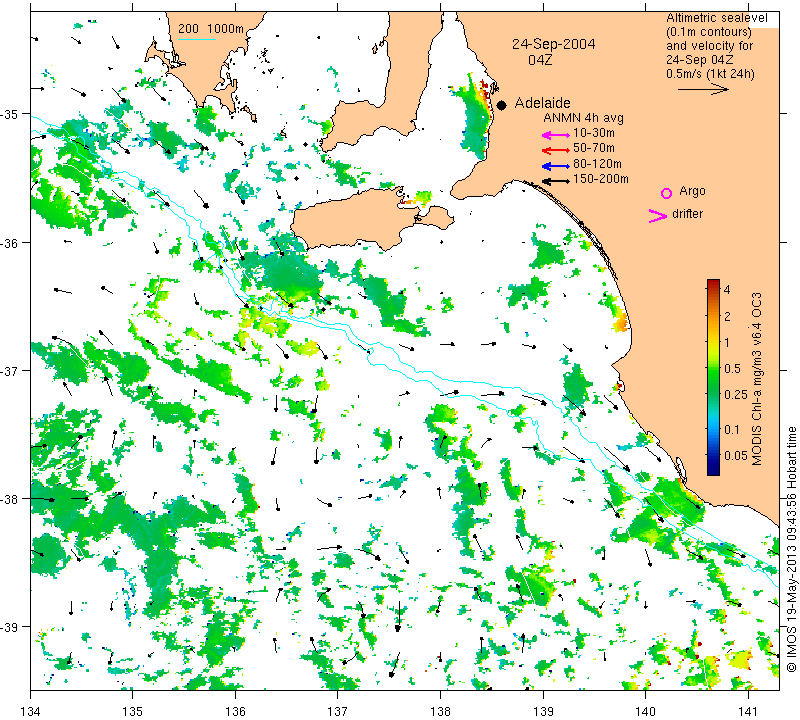Image resolution: width=800 pixels, height=720 pixels.
Task: Click the ANMN 4h avg heading
Action: point(583,118)
